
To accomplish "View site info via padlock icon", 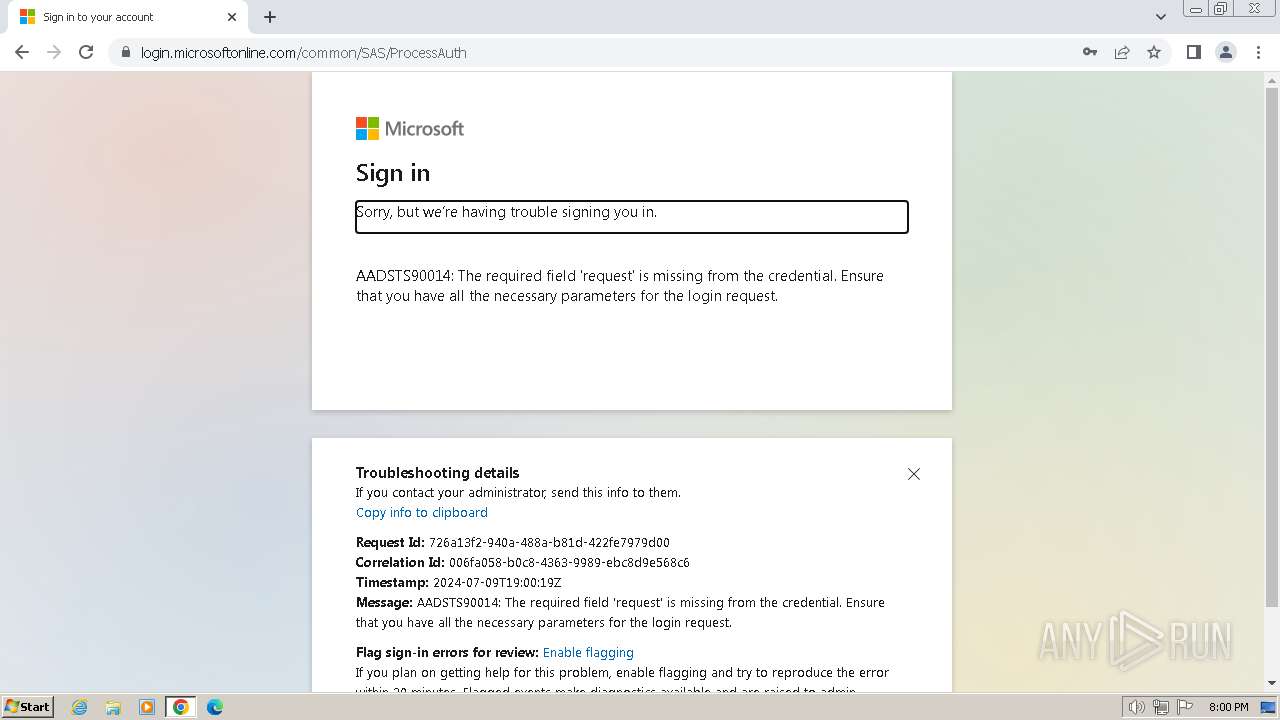I will tap(125, 52).
